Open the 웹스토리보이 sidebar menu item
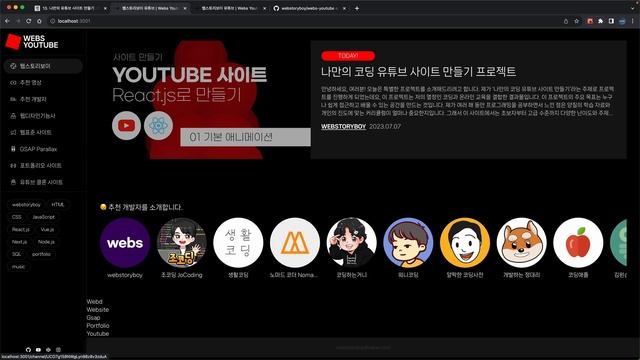640x360 pixels. pos(43,66)
